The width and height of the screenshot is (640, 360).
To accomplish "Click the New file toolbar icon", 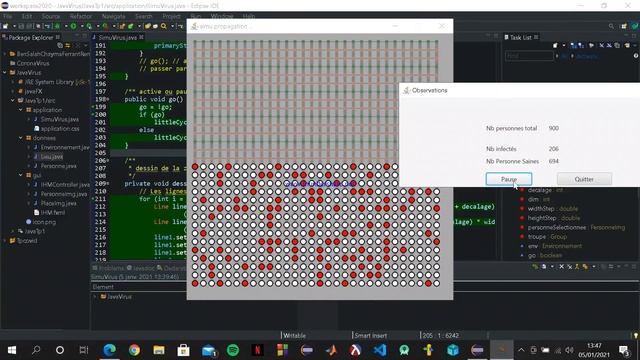I will pos(5,26).
